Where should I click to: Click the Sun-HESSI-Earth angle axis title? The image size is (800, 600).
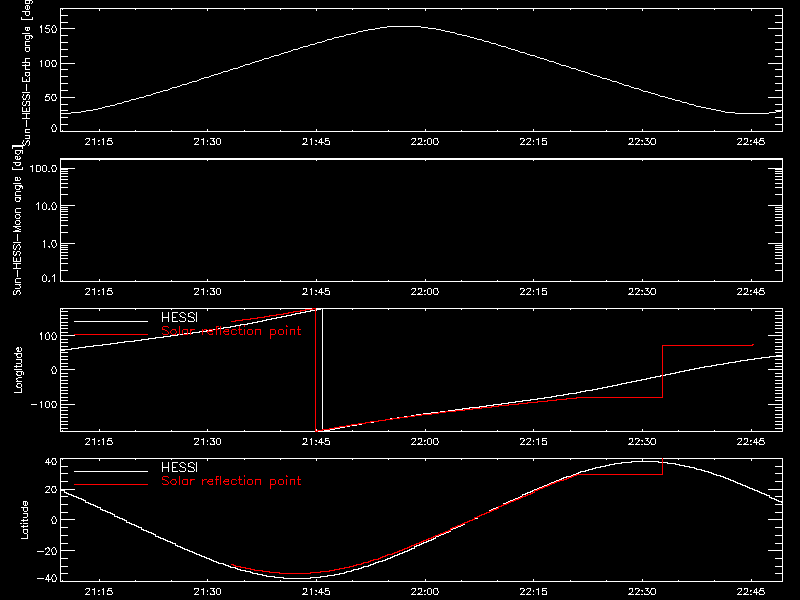27,73
